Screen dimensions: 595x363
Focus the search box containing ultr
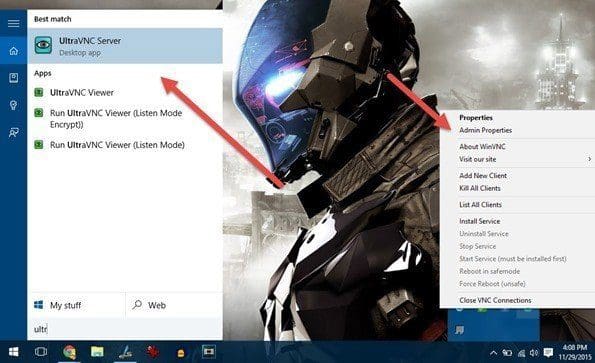[125, 329]
